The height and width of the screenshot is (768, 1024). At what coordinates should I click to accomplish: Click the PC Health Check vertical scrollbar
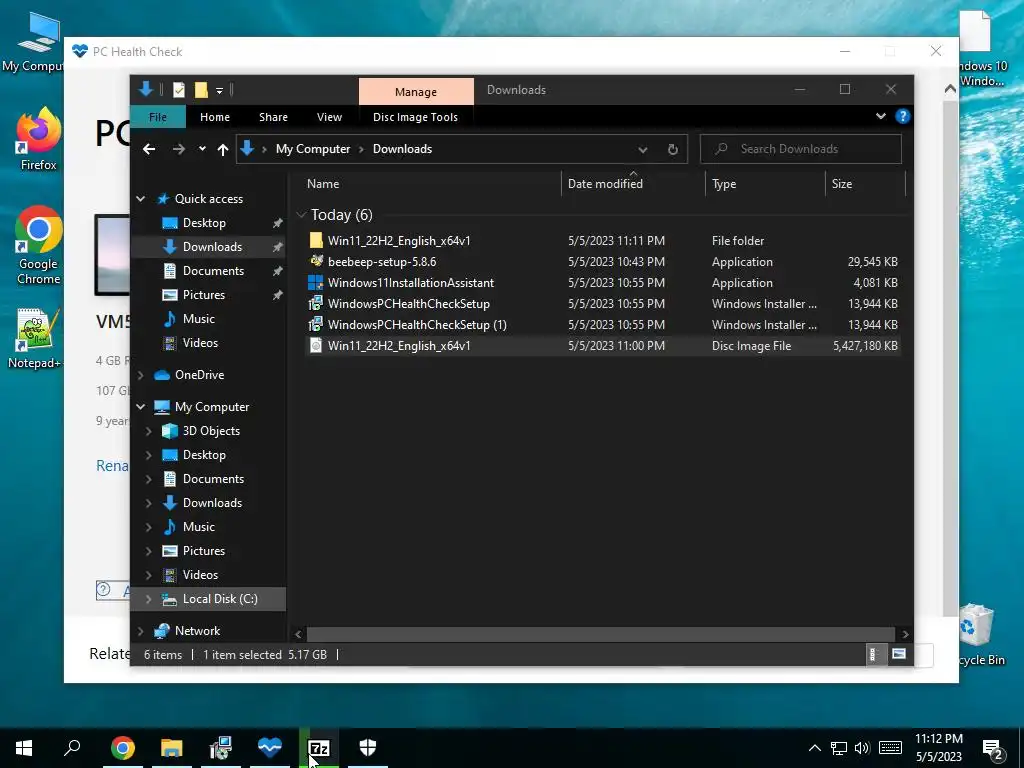pyautogui.click(x=950, y=358)
